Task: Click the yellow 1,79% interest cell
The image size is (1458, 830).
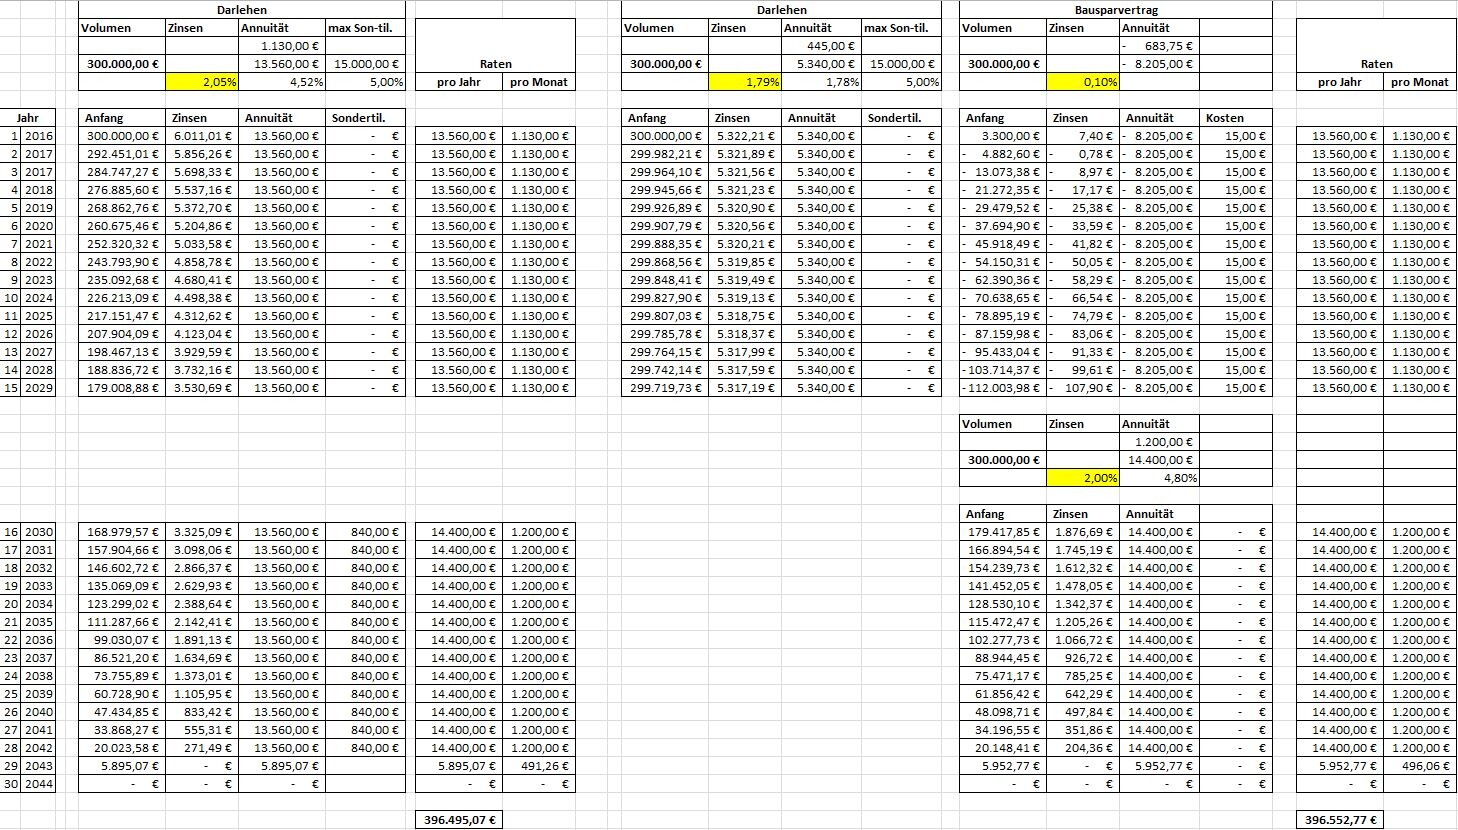Action: (744, 82)
